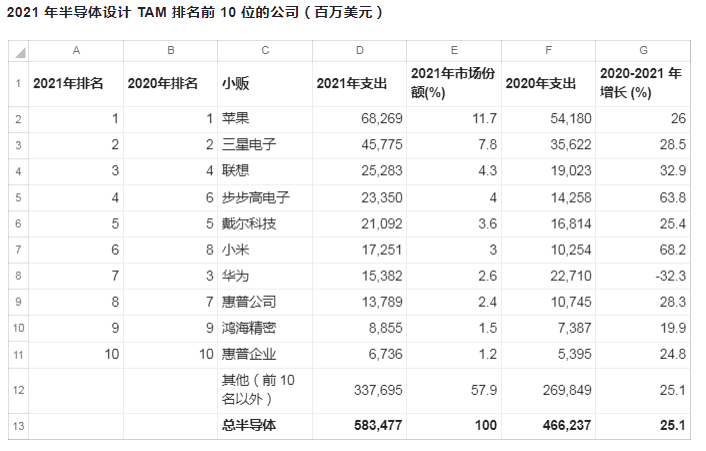Select the 步步高电子 cell
The height and width of the screenshot is (451, 706).
[x=264, y=197]
